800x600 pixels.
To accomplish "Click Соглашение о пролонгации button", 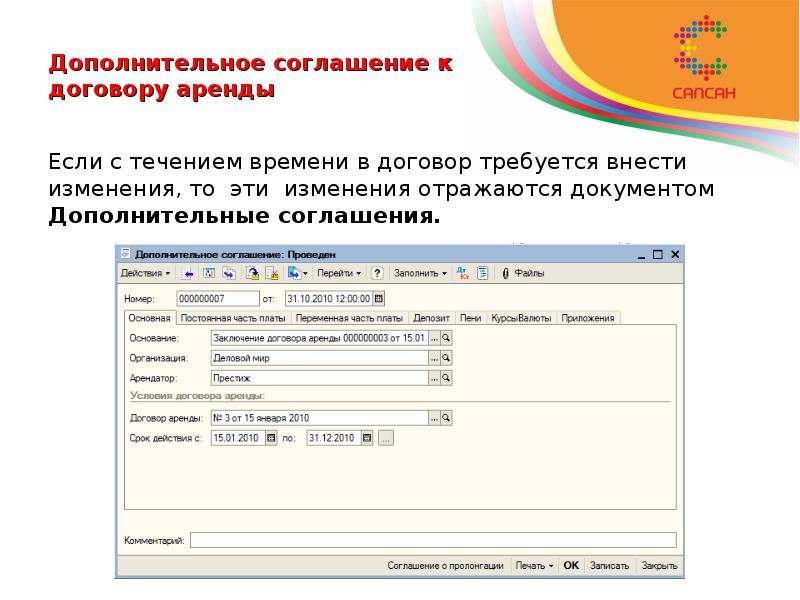I will [x=445, y=566].
